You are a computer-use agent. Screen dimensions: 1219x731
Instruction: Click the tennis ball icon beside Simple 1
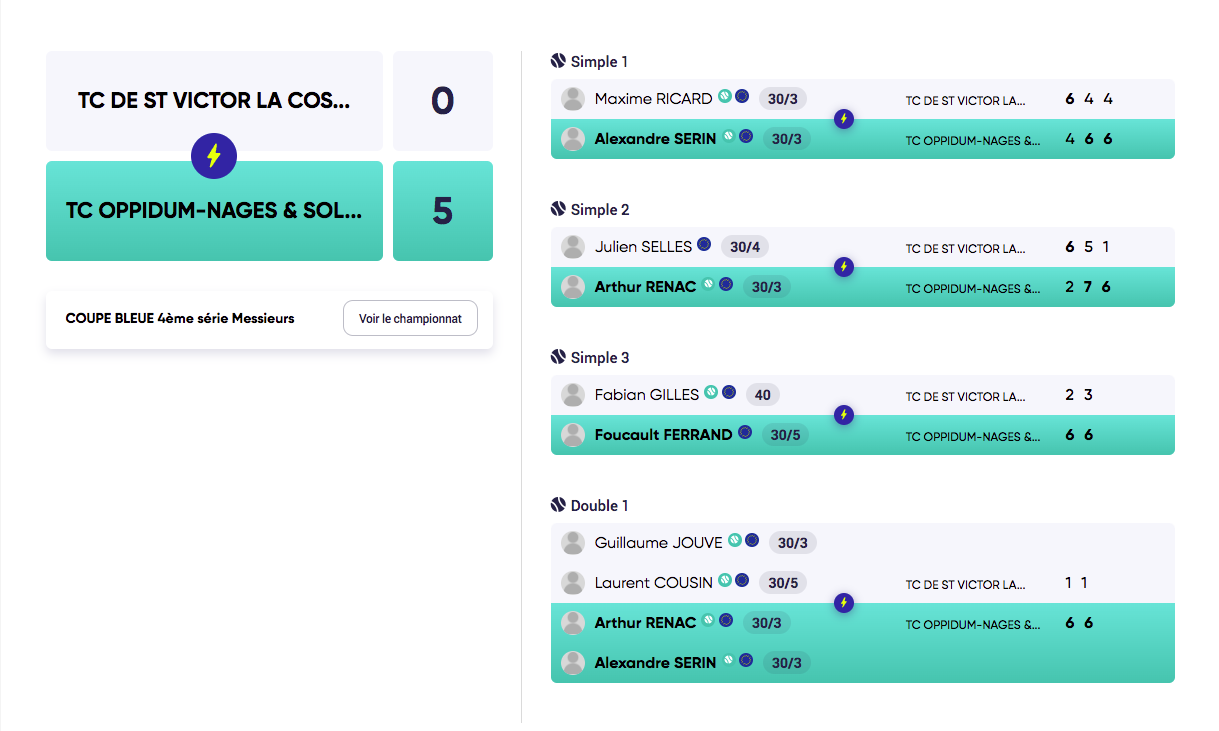559,61
